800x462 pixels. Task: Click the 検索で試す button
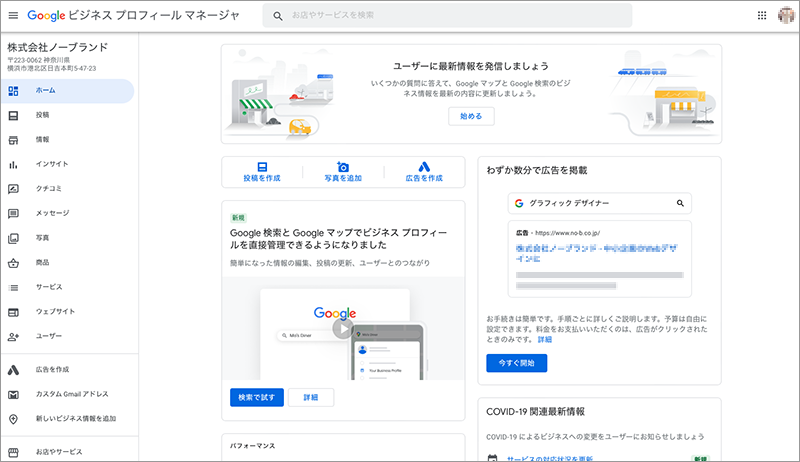pyautogui.click(x=257, y=397)
